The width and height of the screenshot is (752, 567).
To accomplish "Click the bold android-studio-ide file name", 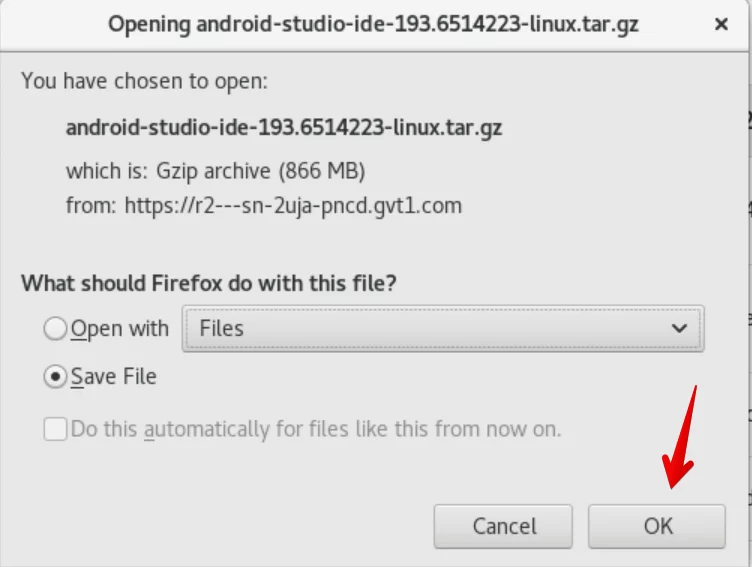I will (284, 128).
